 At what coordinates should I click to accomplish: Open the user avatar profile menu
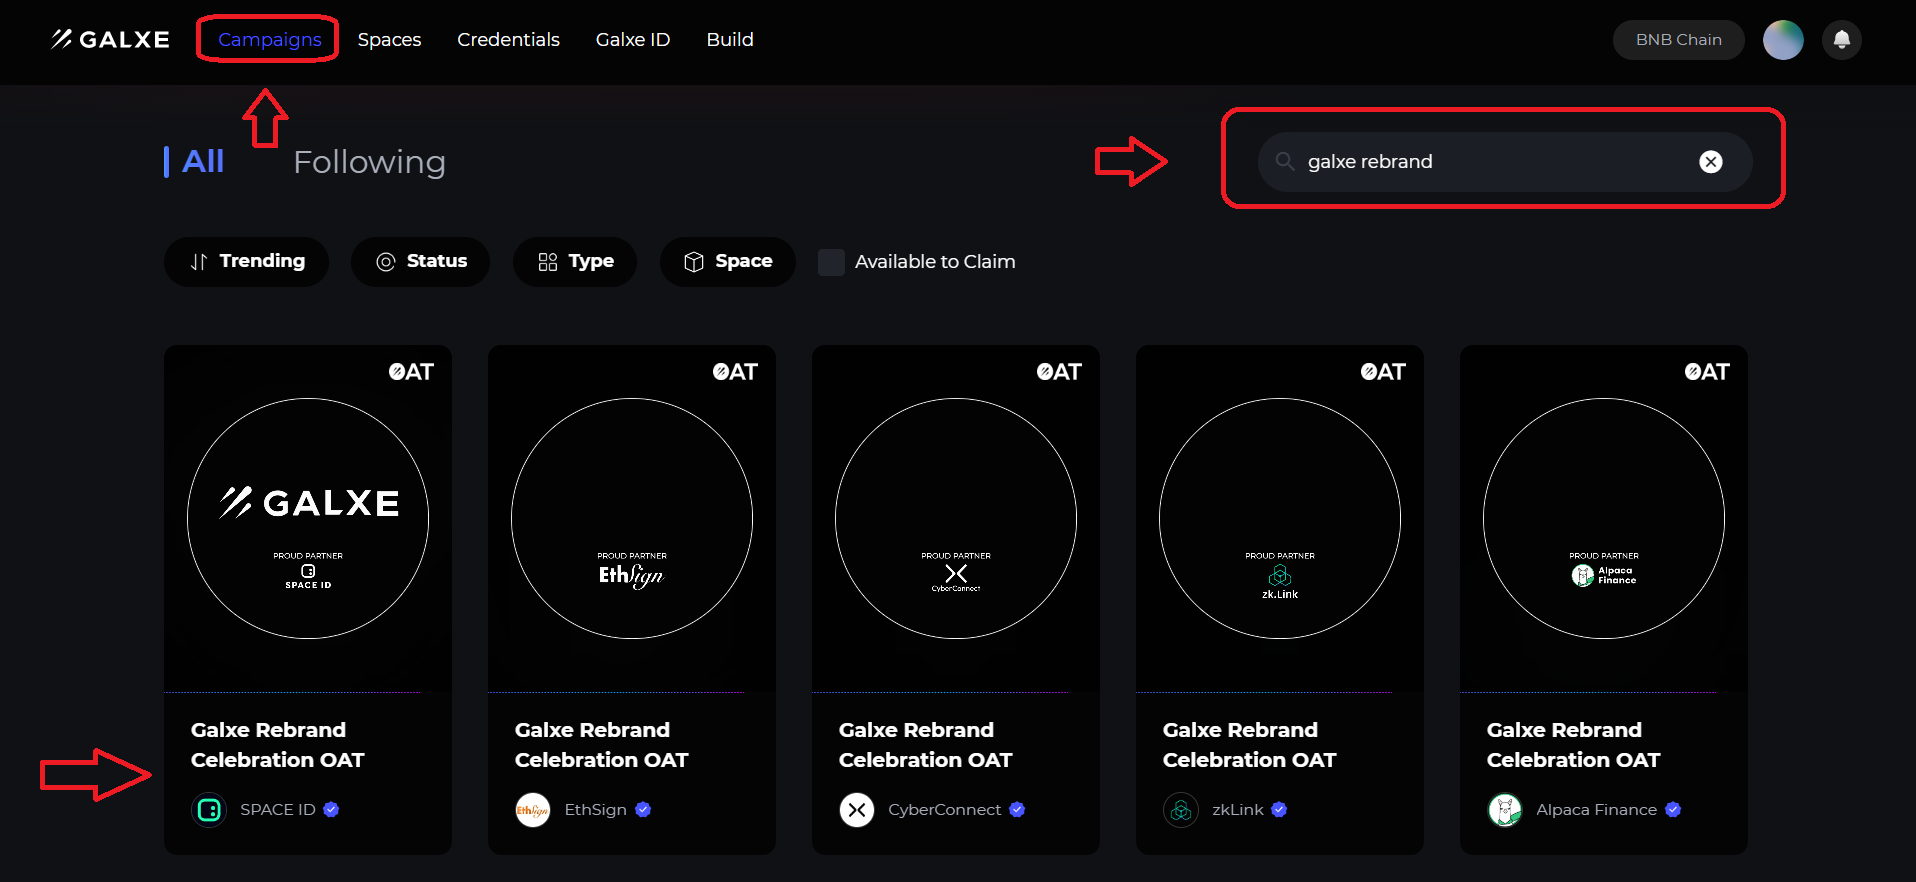pyautogui.click(x=1783, y=40)
